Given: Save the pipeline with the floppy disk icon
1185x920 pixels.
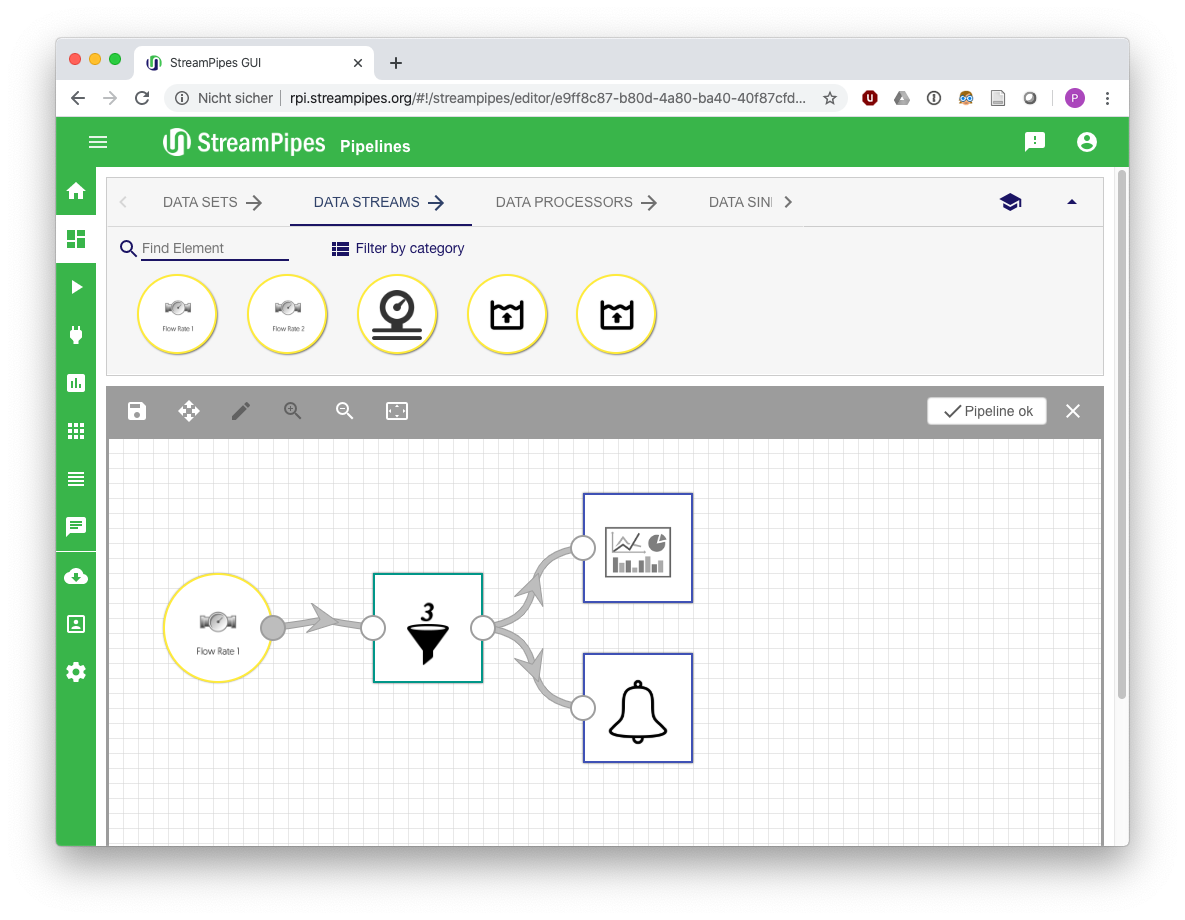Looking at the screenshot, I should click(x=137, y=411).
